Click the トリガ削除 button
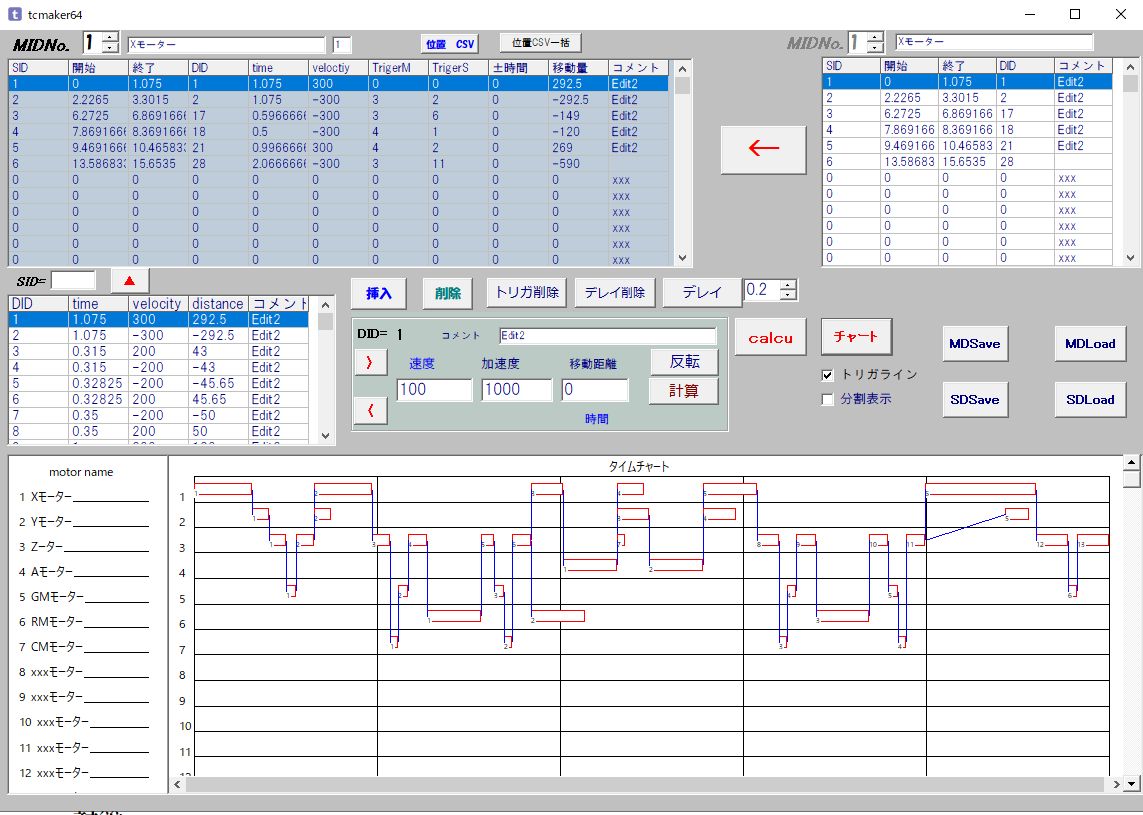 [527, 292]
